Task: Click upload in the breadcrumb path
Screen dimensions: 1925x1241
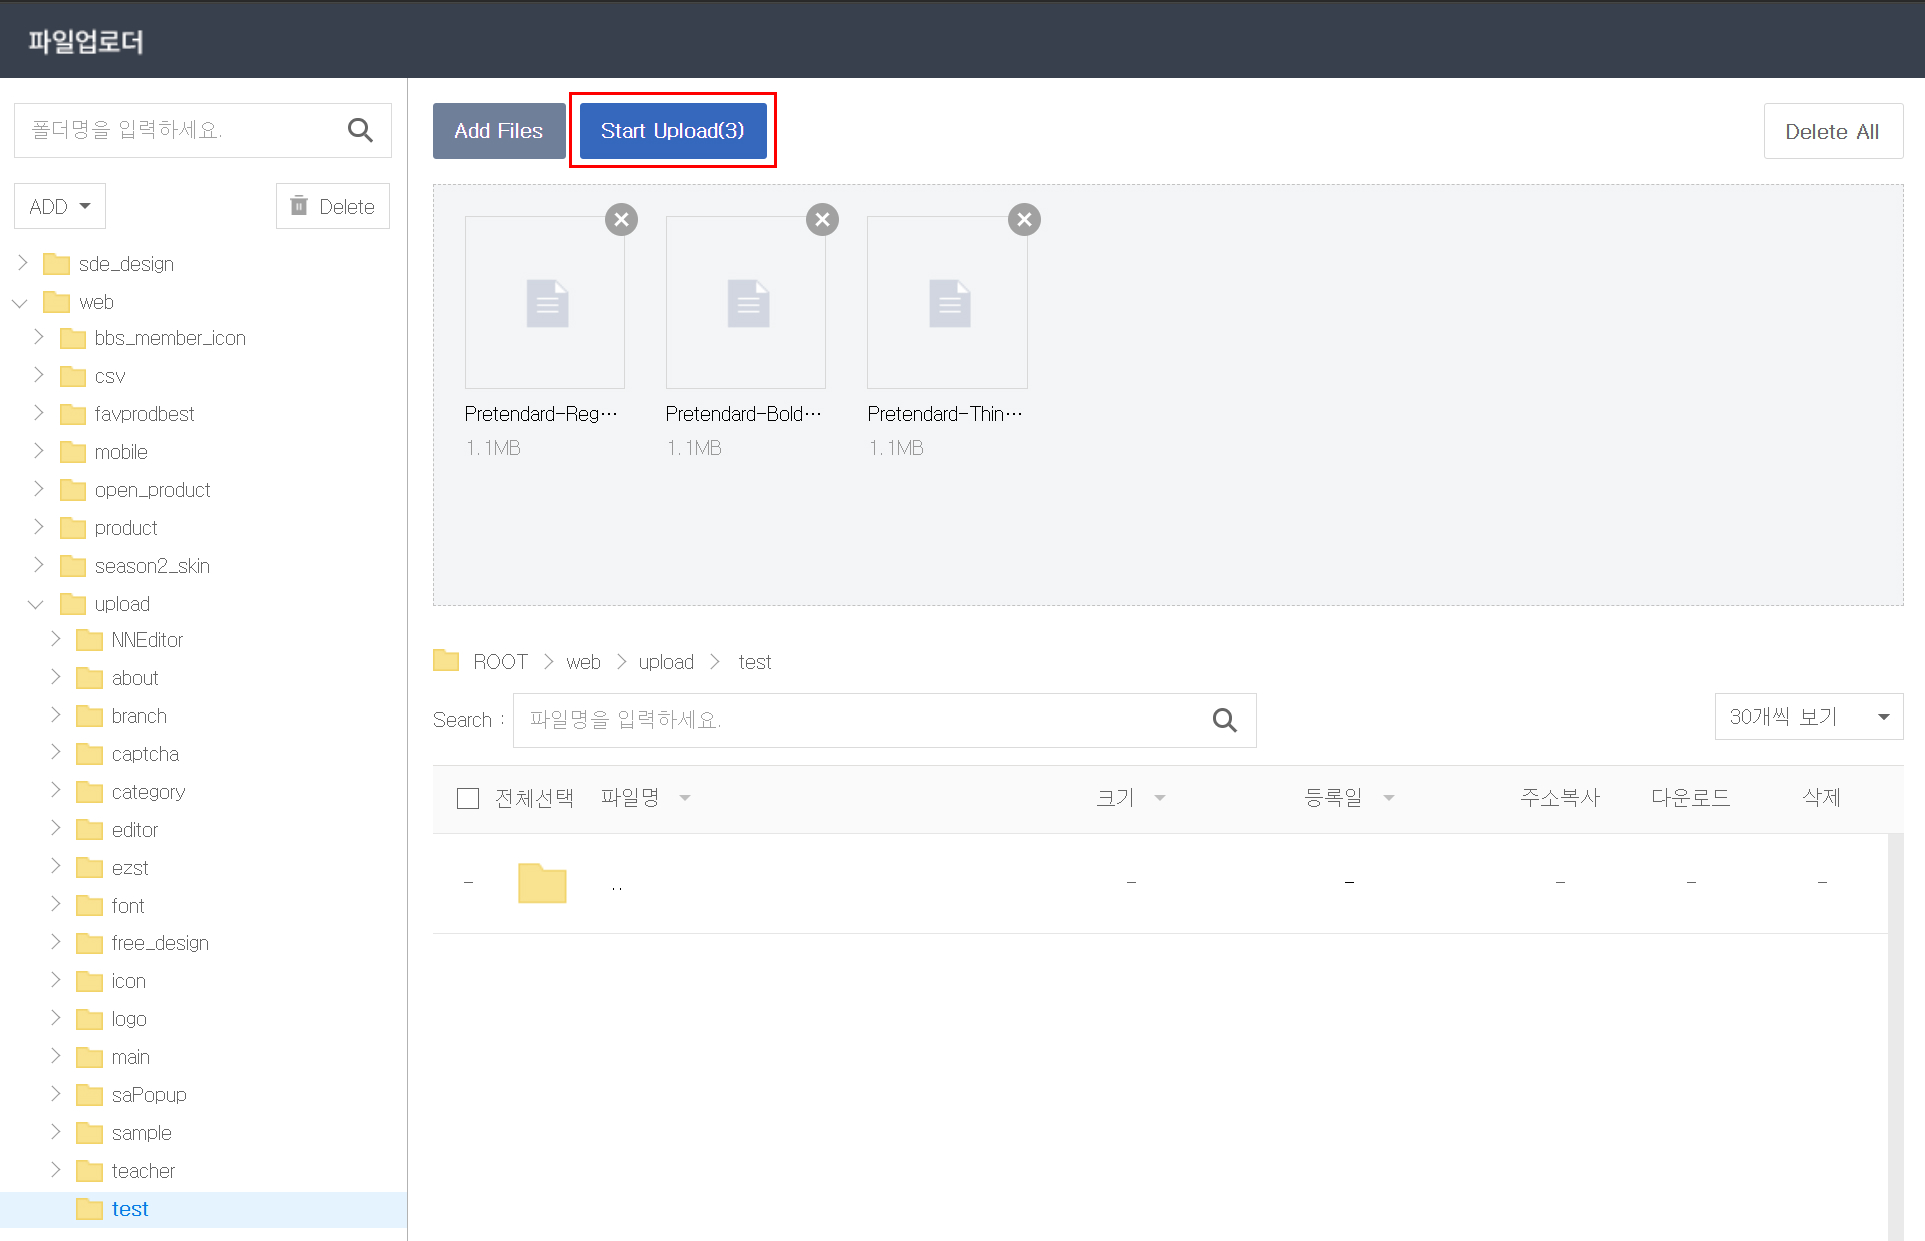Action: coord(666,662)
